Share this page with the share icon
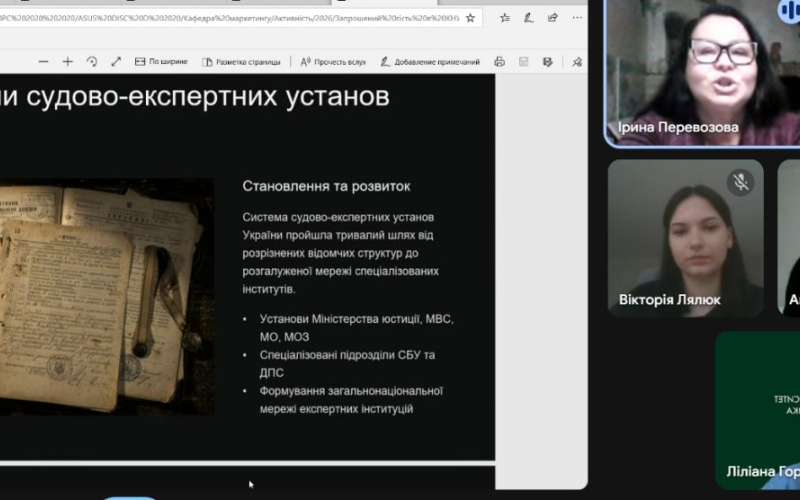Screen dimensions: 800x500 click(x=553, y=18)
